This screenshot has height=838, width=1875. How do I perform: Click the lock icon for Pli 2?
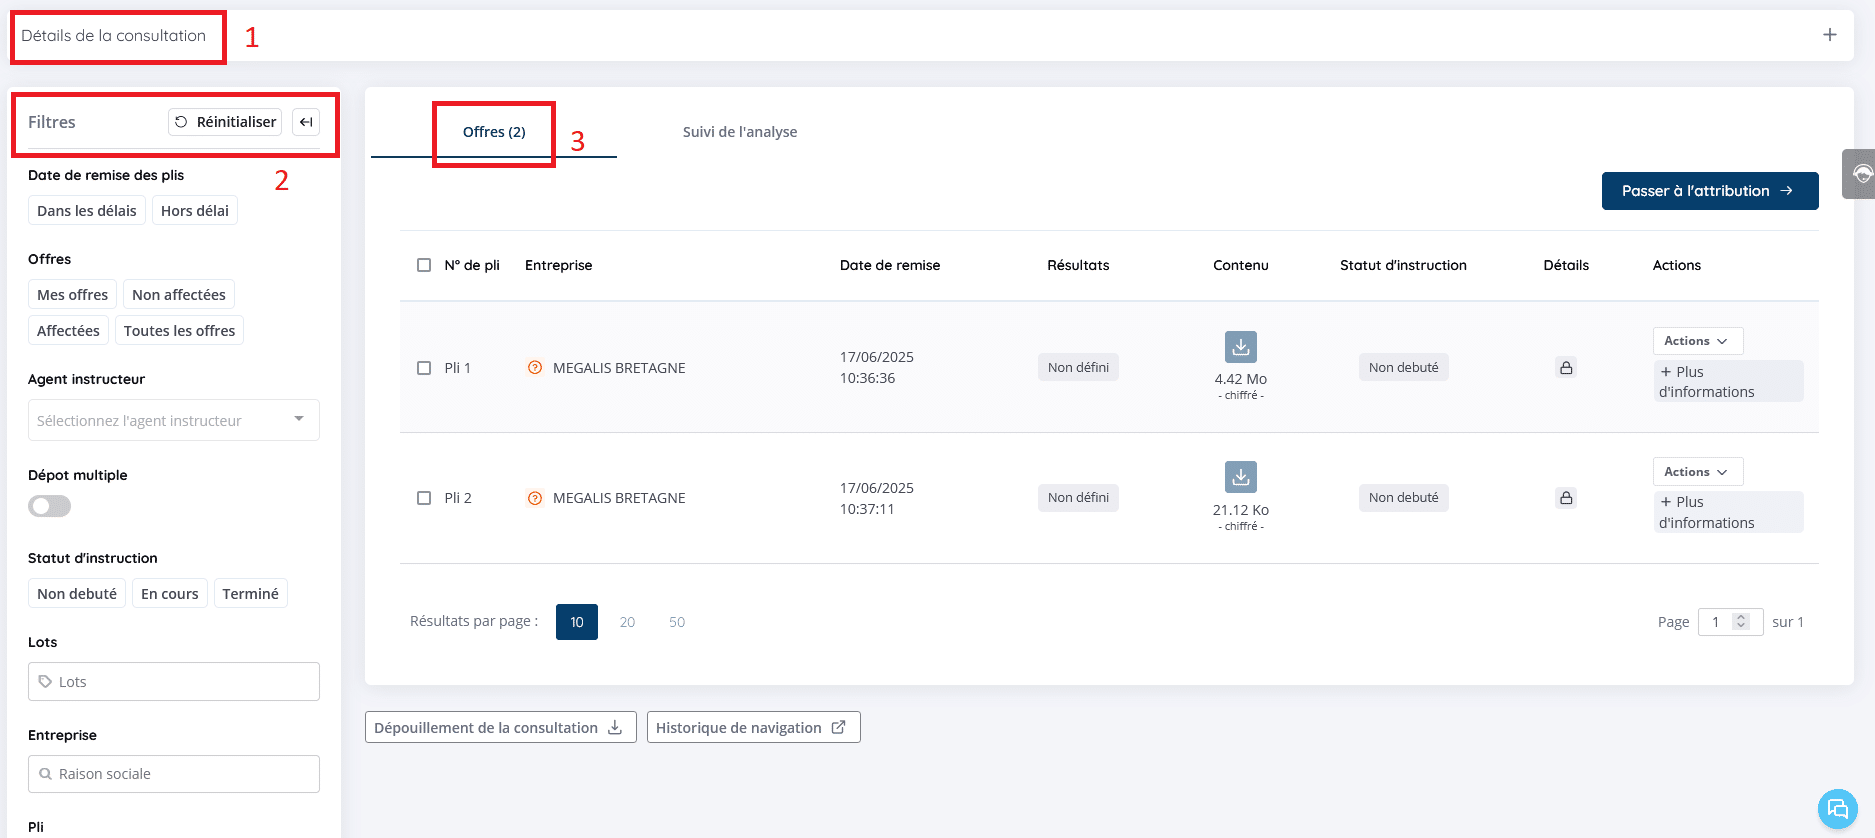tap(1567, 498)
